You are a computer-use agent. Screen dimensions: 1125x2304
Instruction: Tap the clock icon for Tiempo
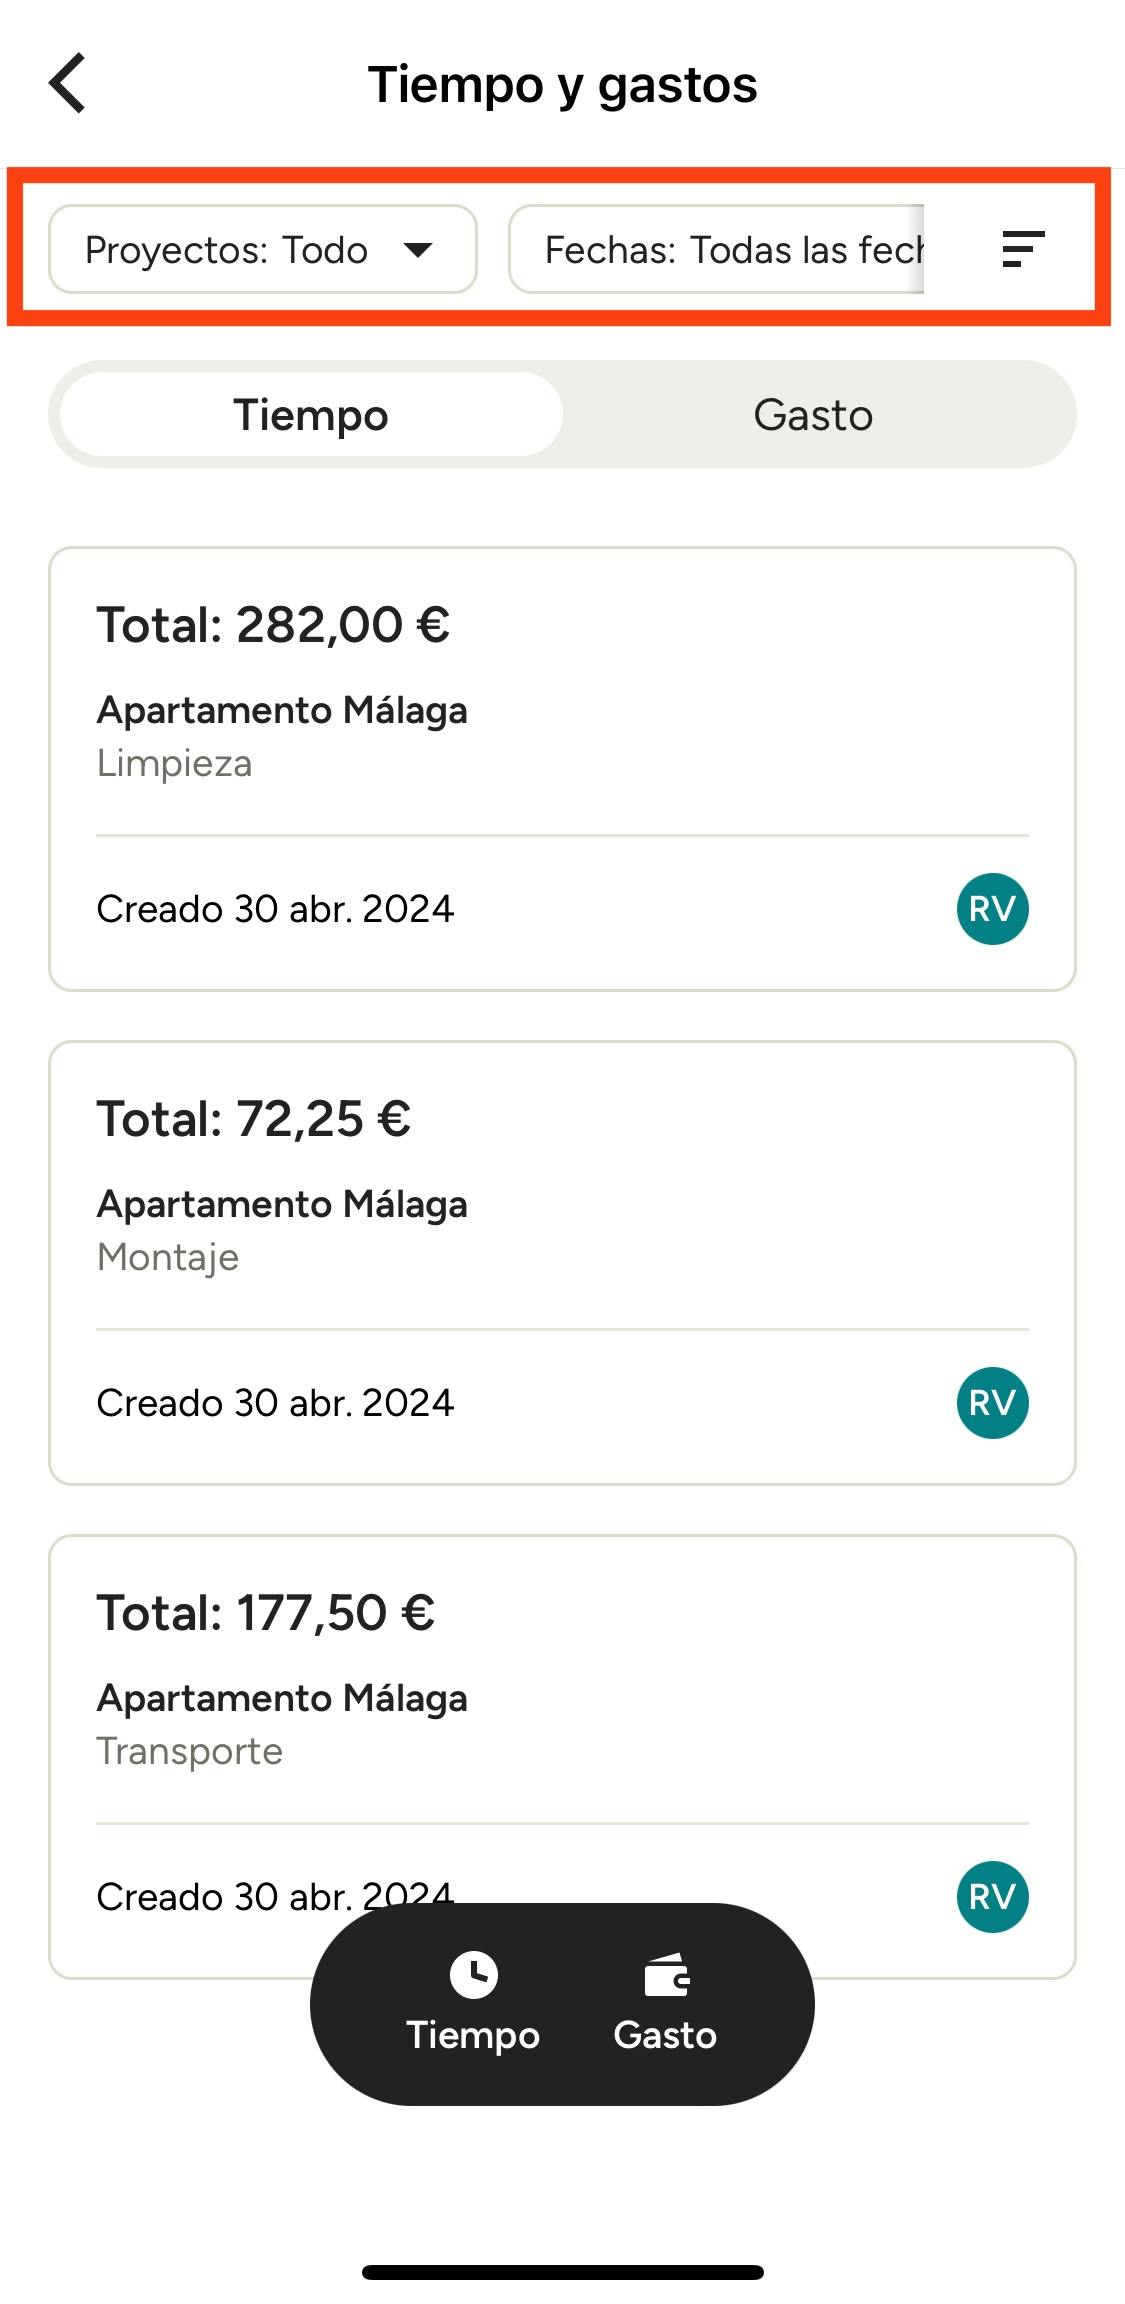click(x=473, y=1975)
